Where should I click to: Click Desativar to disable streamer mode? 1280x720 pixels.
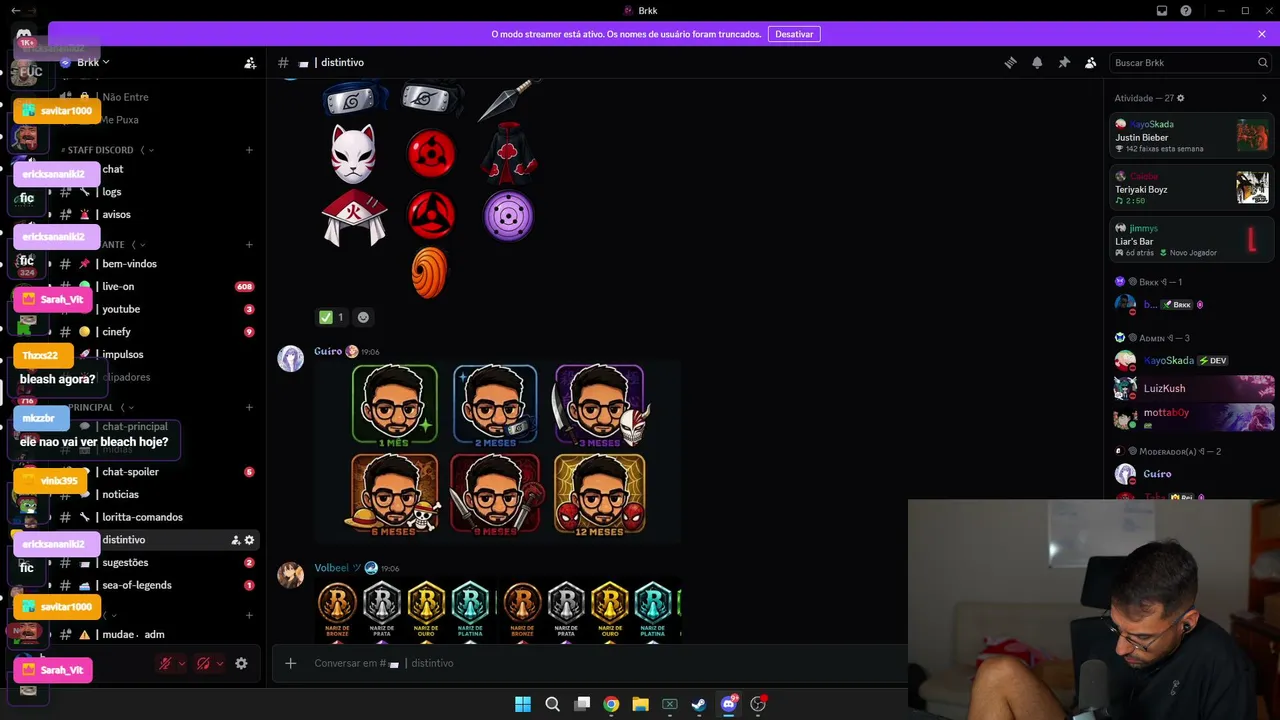tap(794, 34)
